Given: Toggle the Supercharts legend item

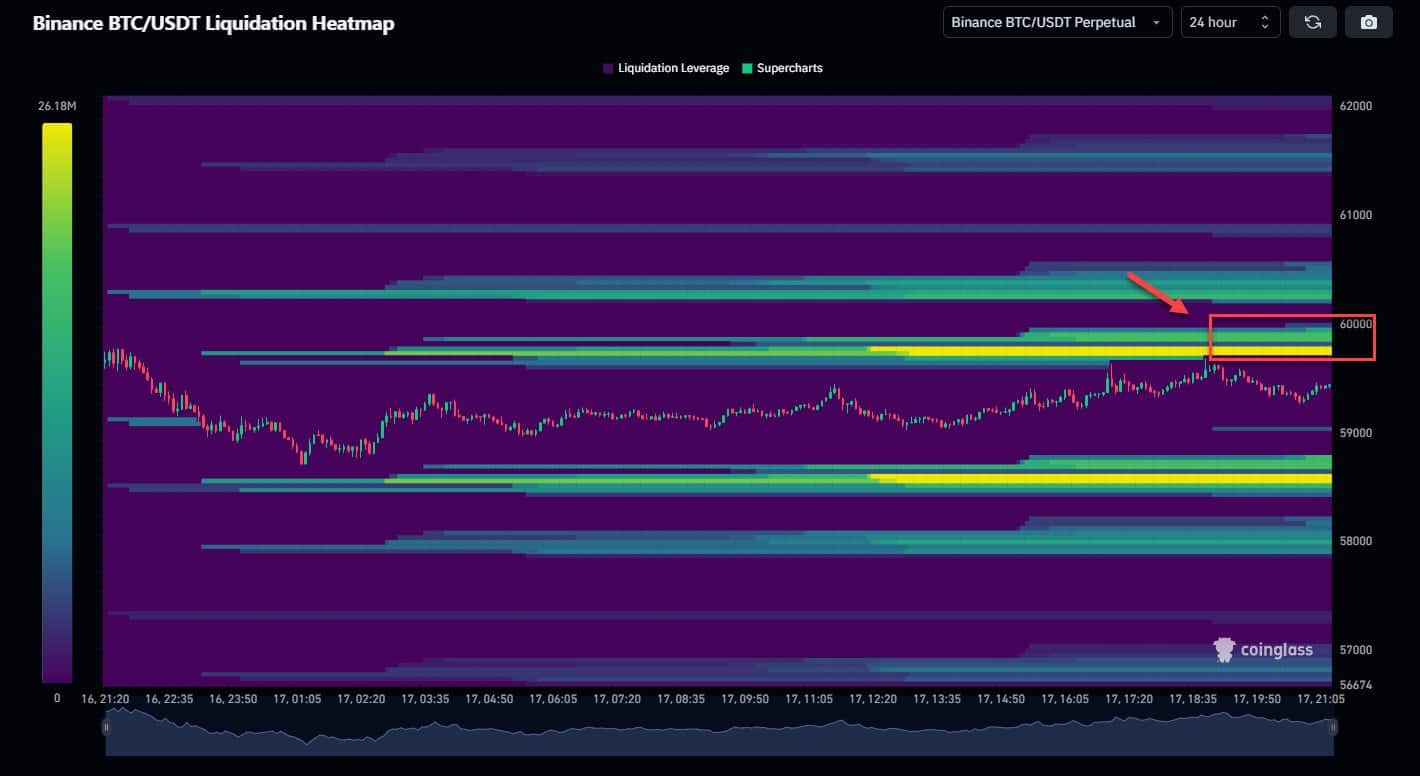Looking at the screenshot, I should [782, 68].
